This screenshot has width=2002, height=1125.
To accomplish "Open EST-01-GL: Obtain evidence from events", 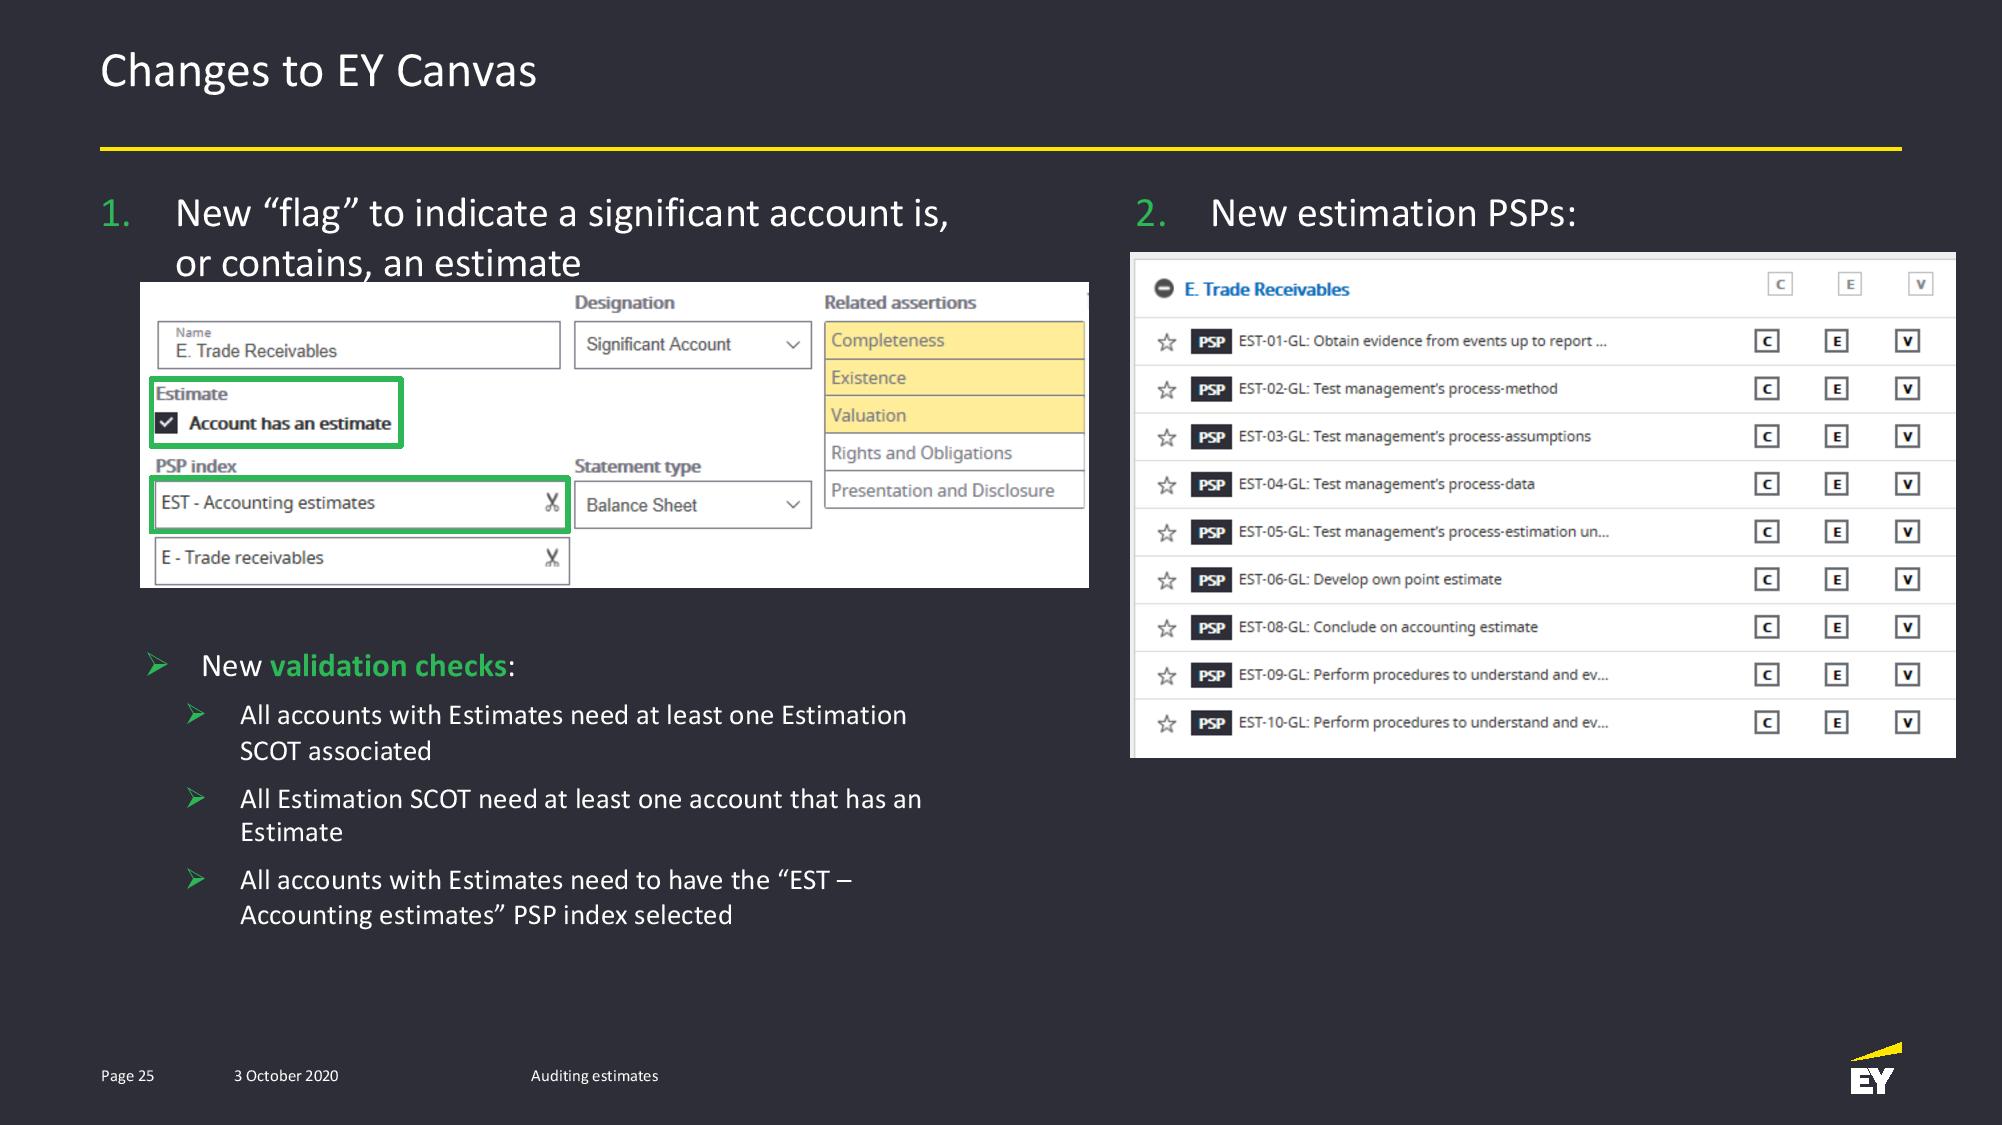I will coord(1422,341).
